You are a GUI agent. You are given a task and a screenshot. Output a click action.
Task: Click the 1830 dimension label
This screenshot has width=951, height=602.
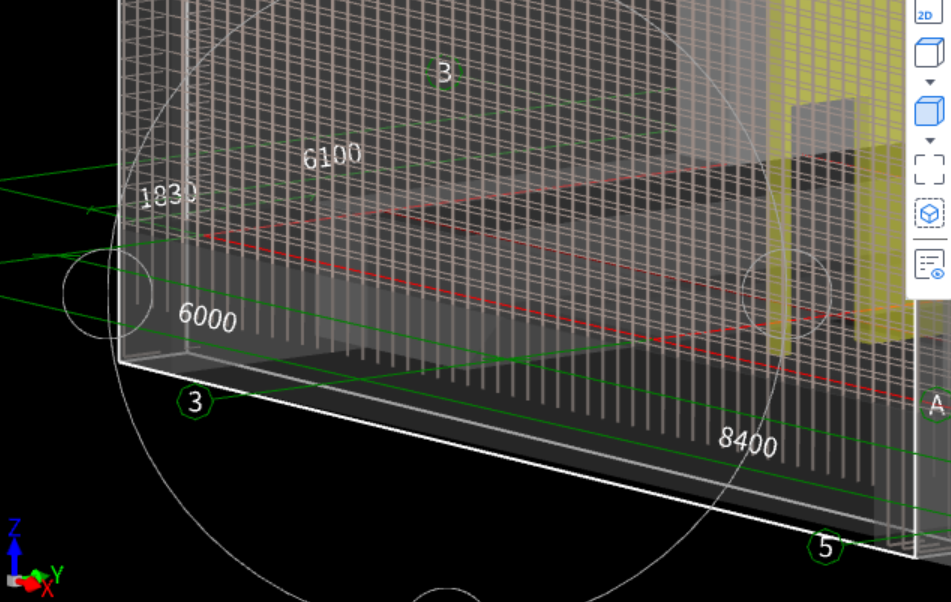pyautogui.click(x=168, y=195)
